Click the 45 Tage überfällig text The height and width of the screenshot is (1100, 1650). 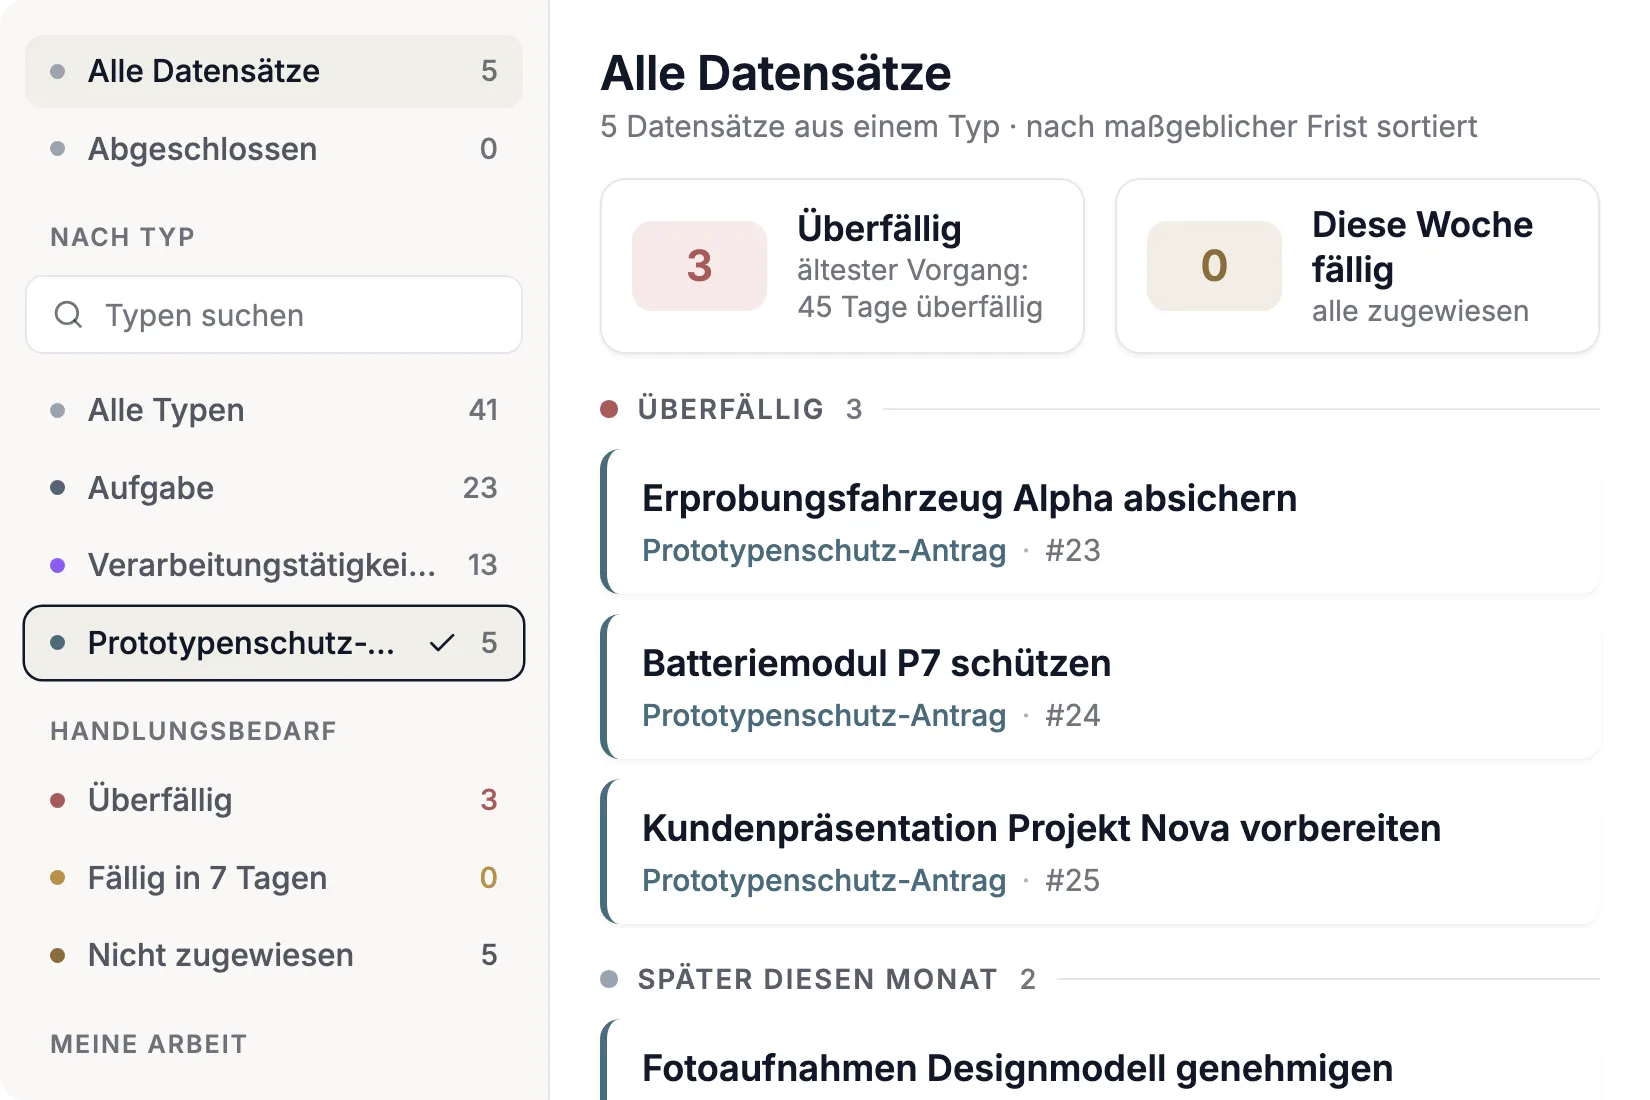[x=920, y=307]
